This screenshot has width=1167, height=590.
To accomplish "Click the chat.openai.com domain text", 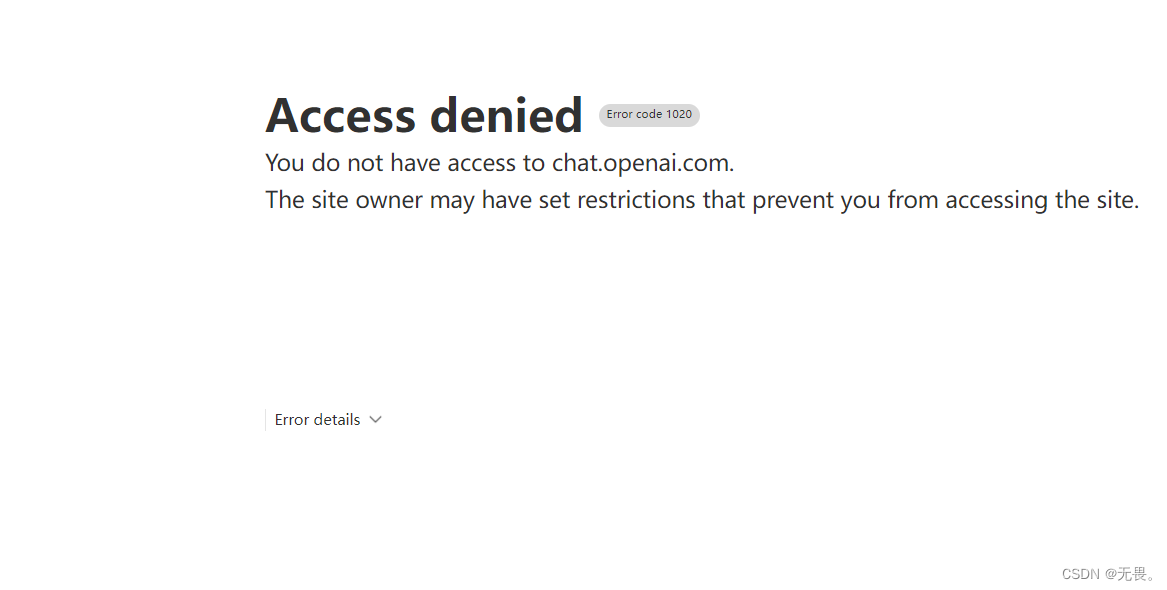I will pyautogui.click(x=640, y=162).
